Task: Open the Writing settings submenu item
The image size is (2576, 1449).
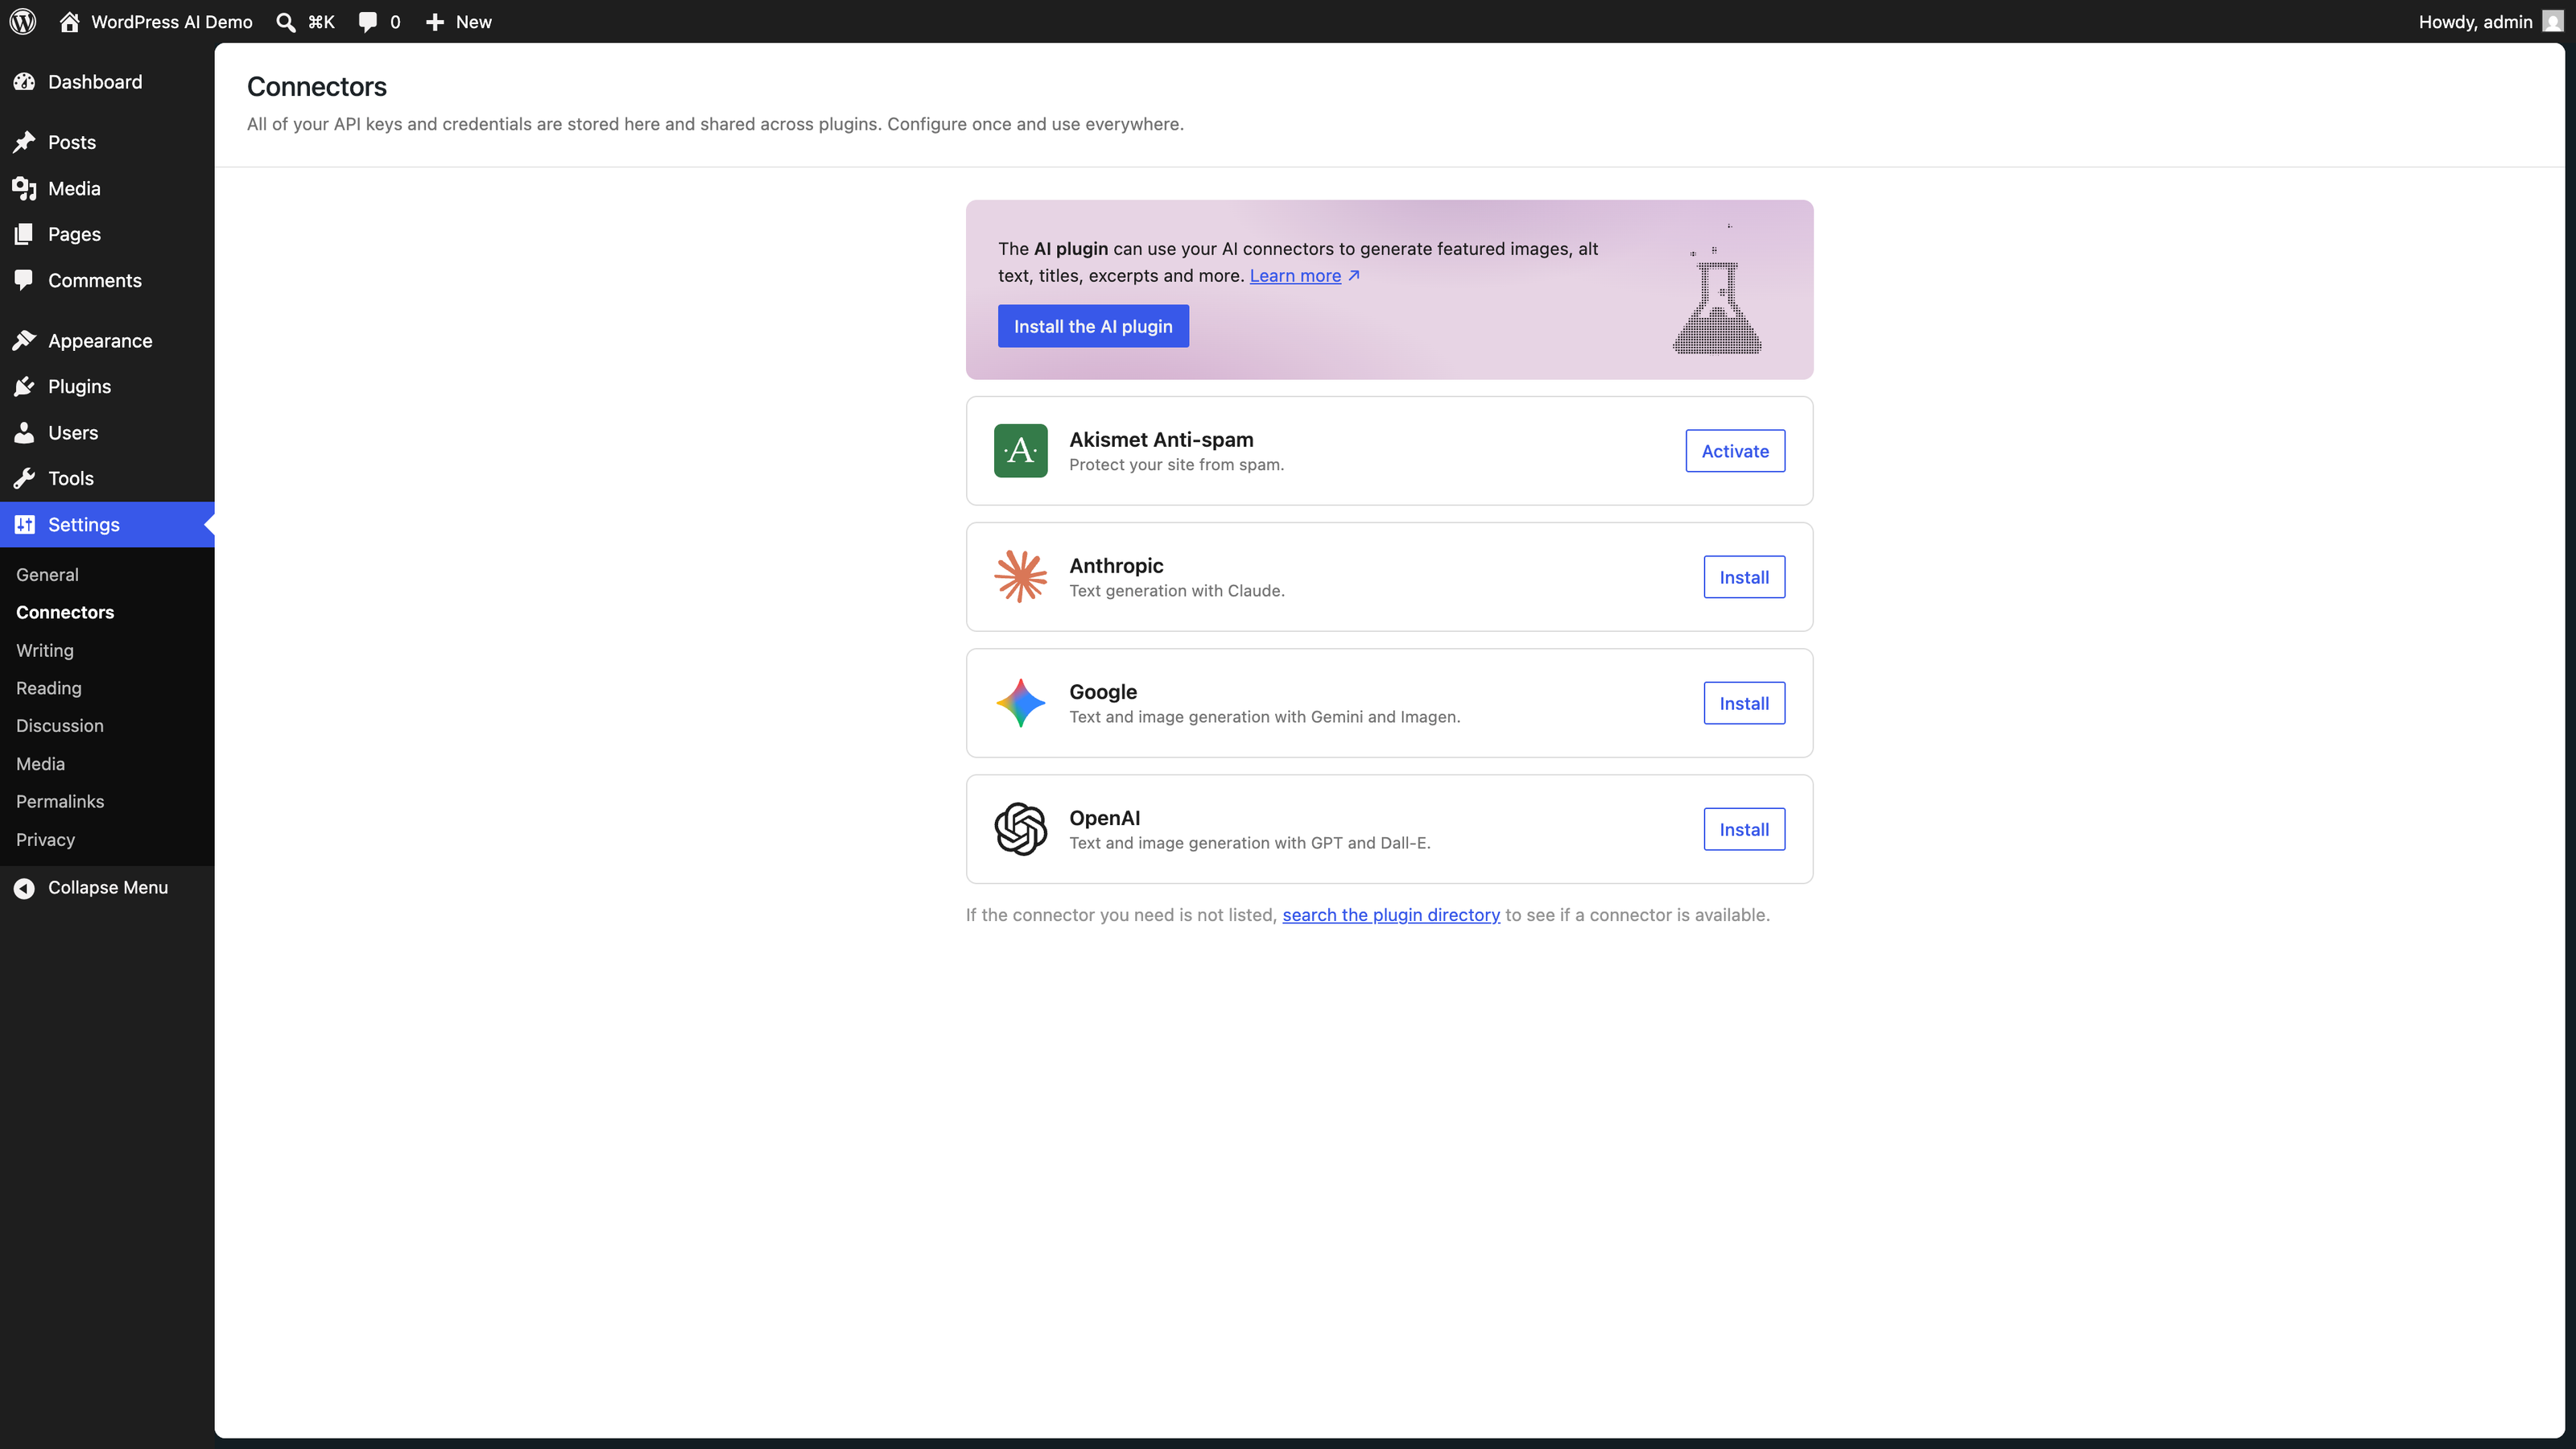Action: click(45, 651)
